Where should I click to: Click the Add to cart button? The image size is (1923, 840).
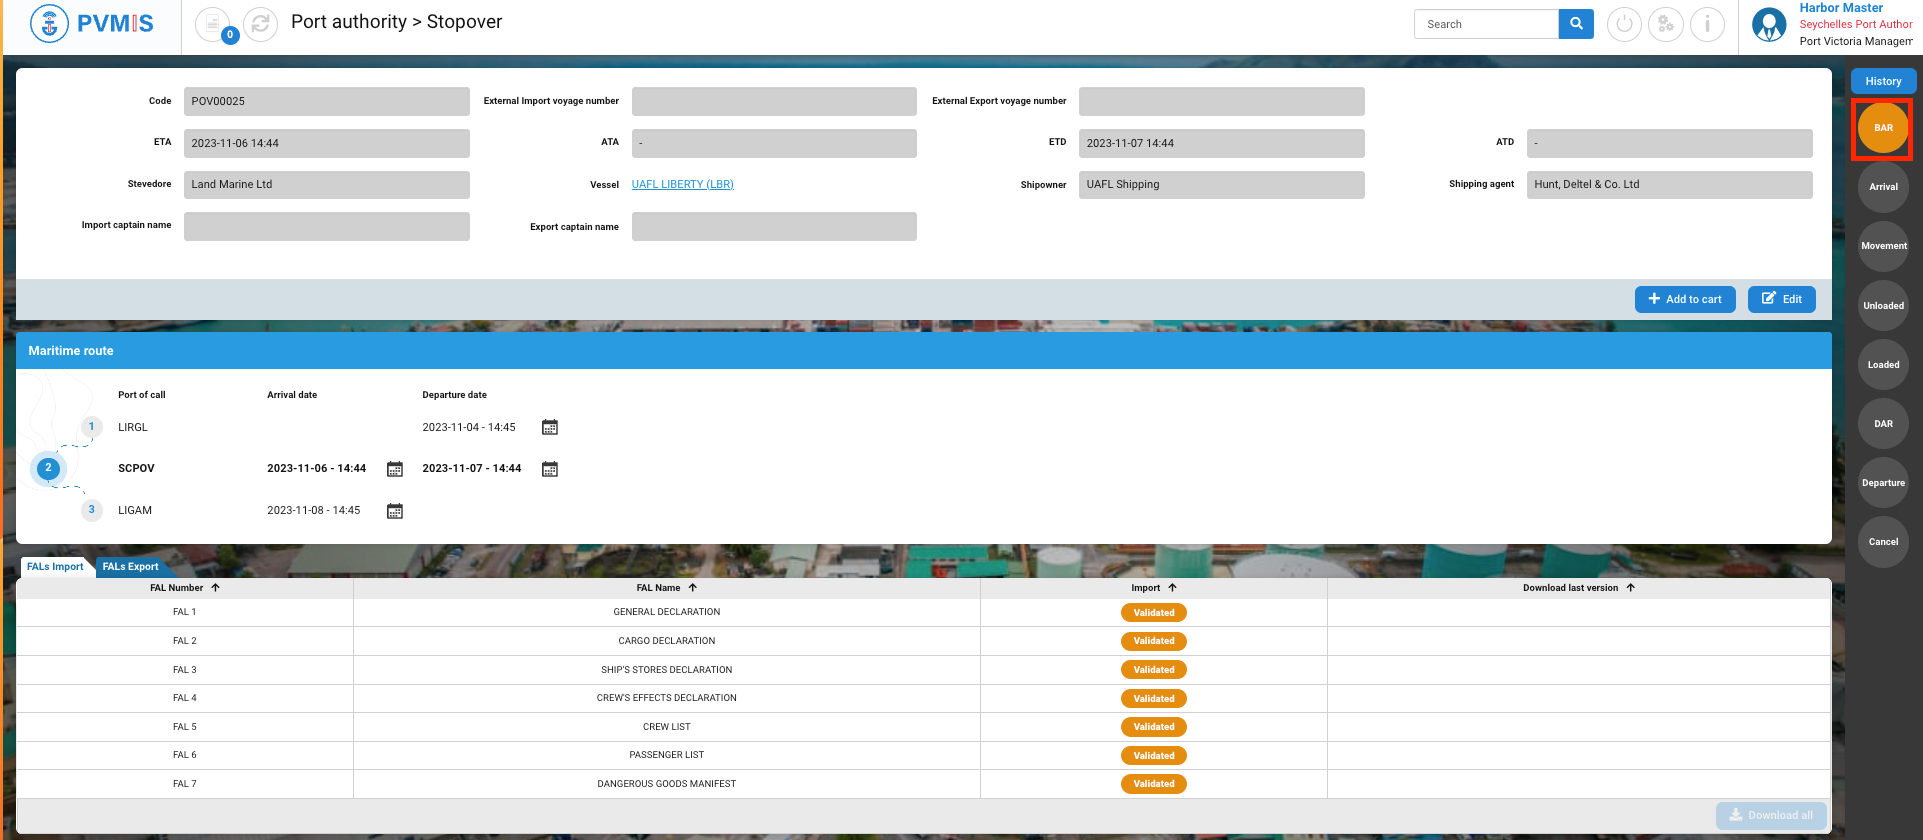pos(1685,299)
